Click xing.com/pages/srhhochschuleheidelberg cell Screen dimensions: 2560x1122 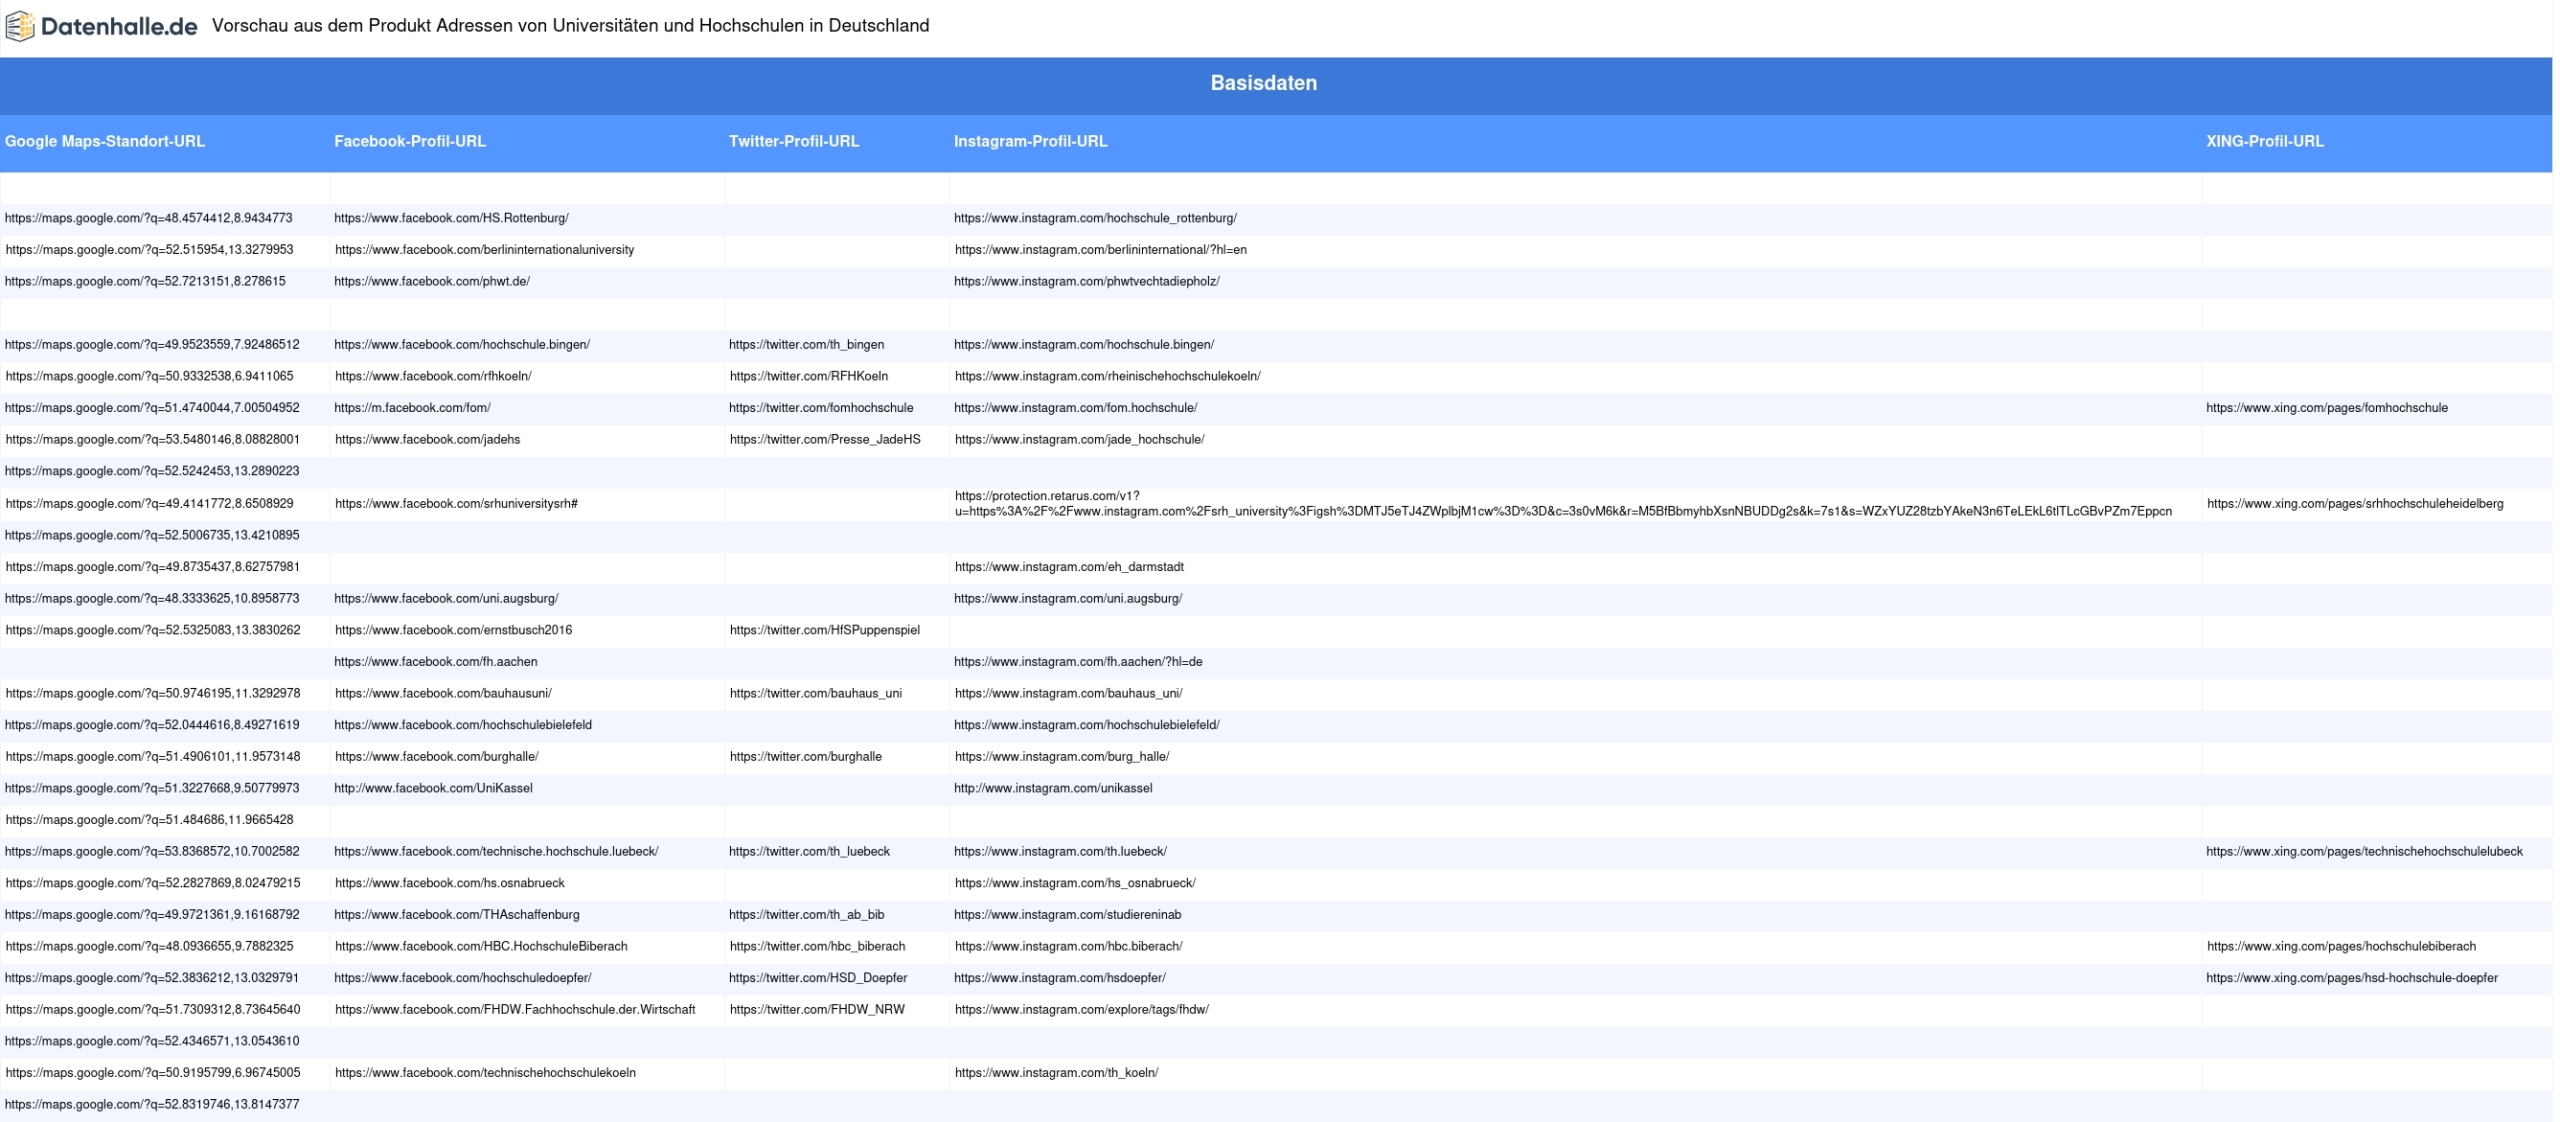[2355, 504]
